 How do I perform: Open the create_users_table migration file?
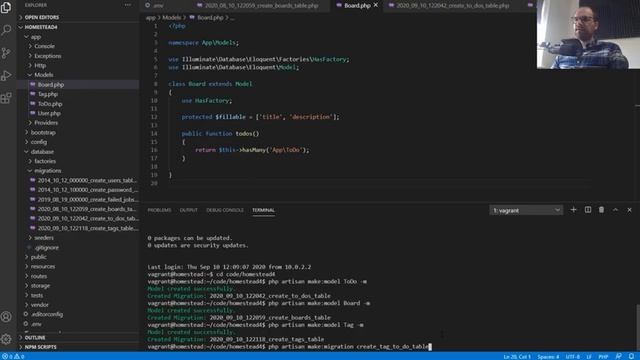[78, 180]
